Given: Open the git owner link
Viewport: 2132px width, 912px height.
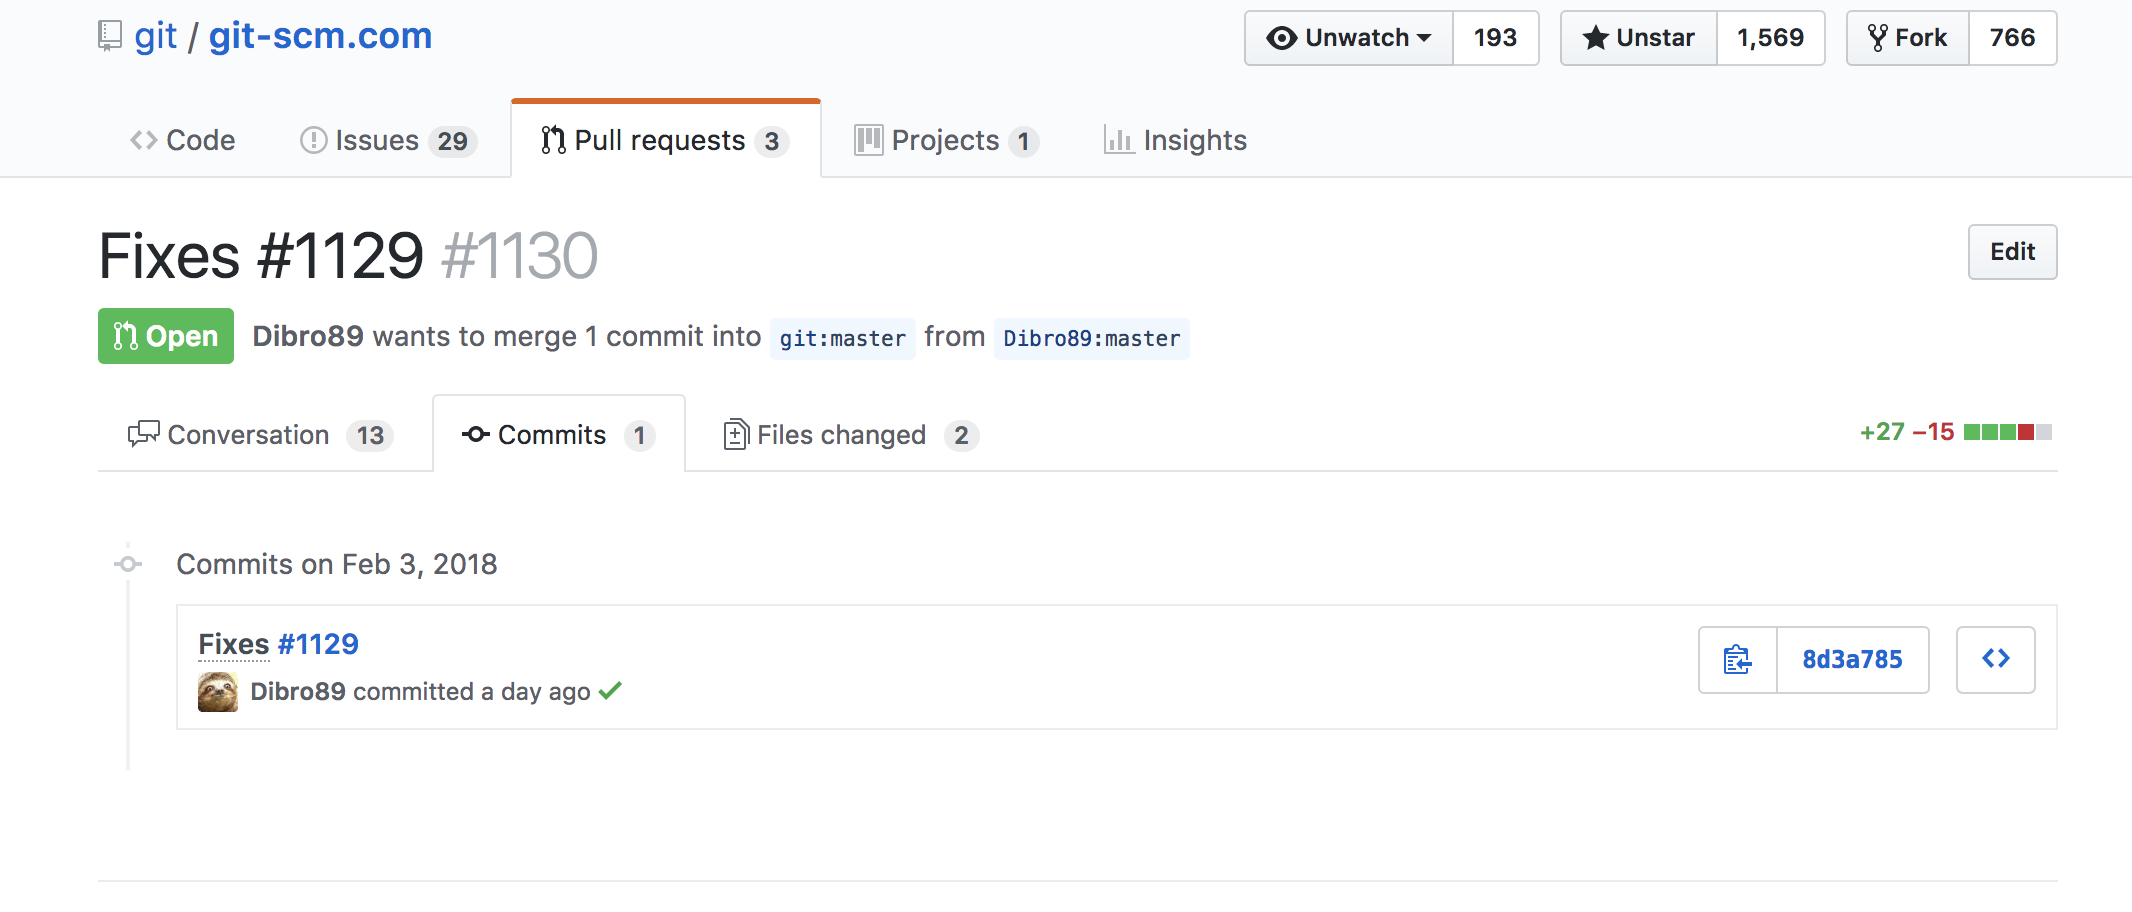Looking at the screenshot, I should [156, 36].
